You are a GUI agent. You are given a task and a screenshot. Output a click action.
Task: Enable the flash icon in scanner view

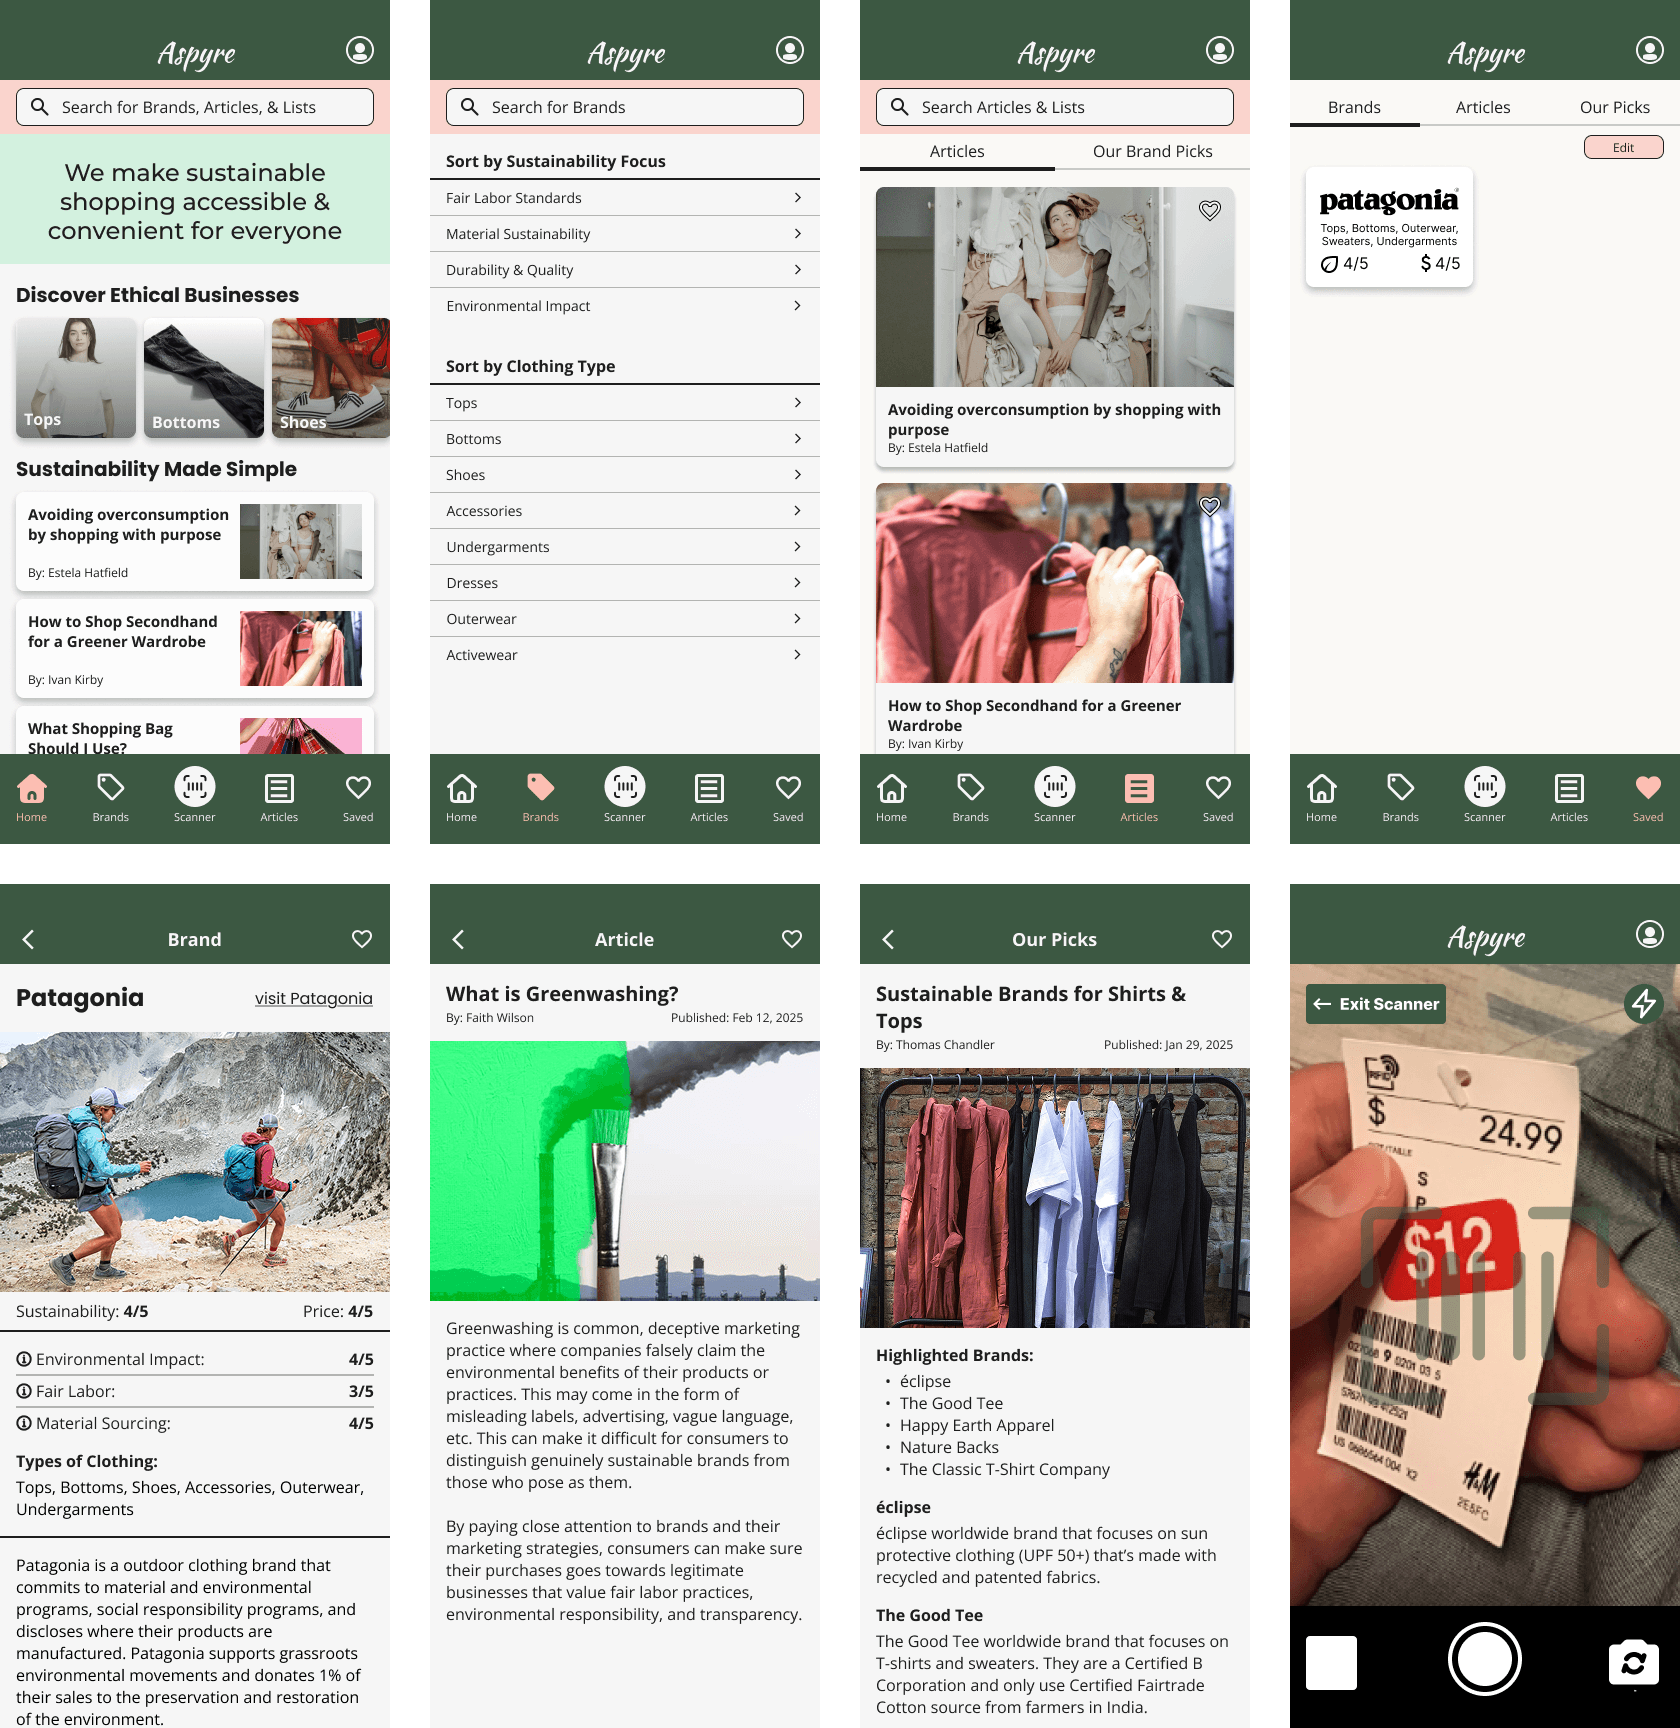point(1645,1005)
